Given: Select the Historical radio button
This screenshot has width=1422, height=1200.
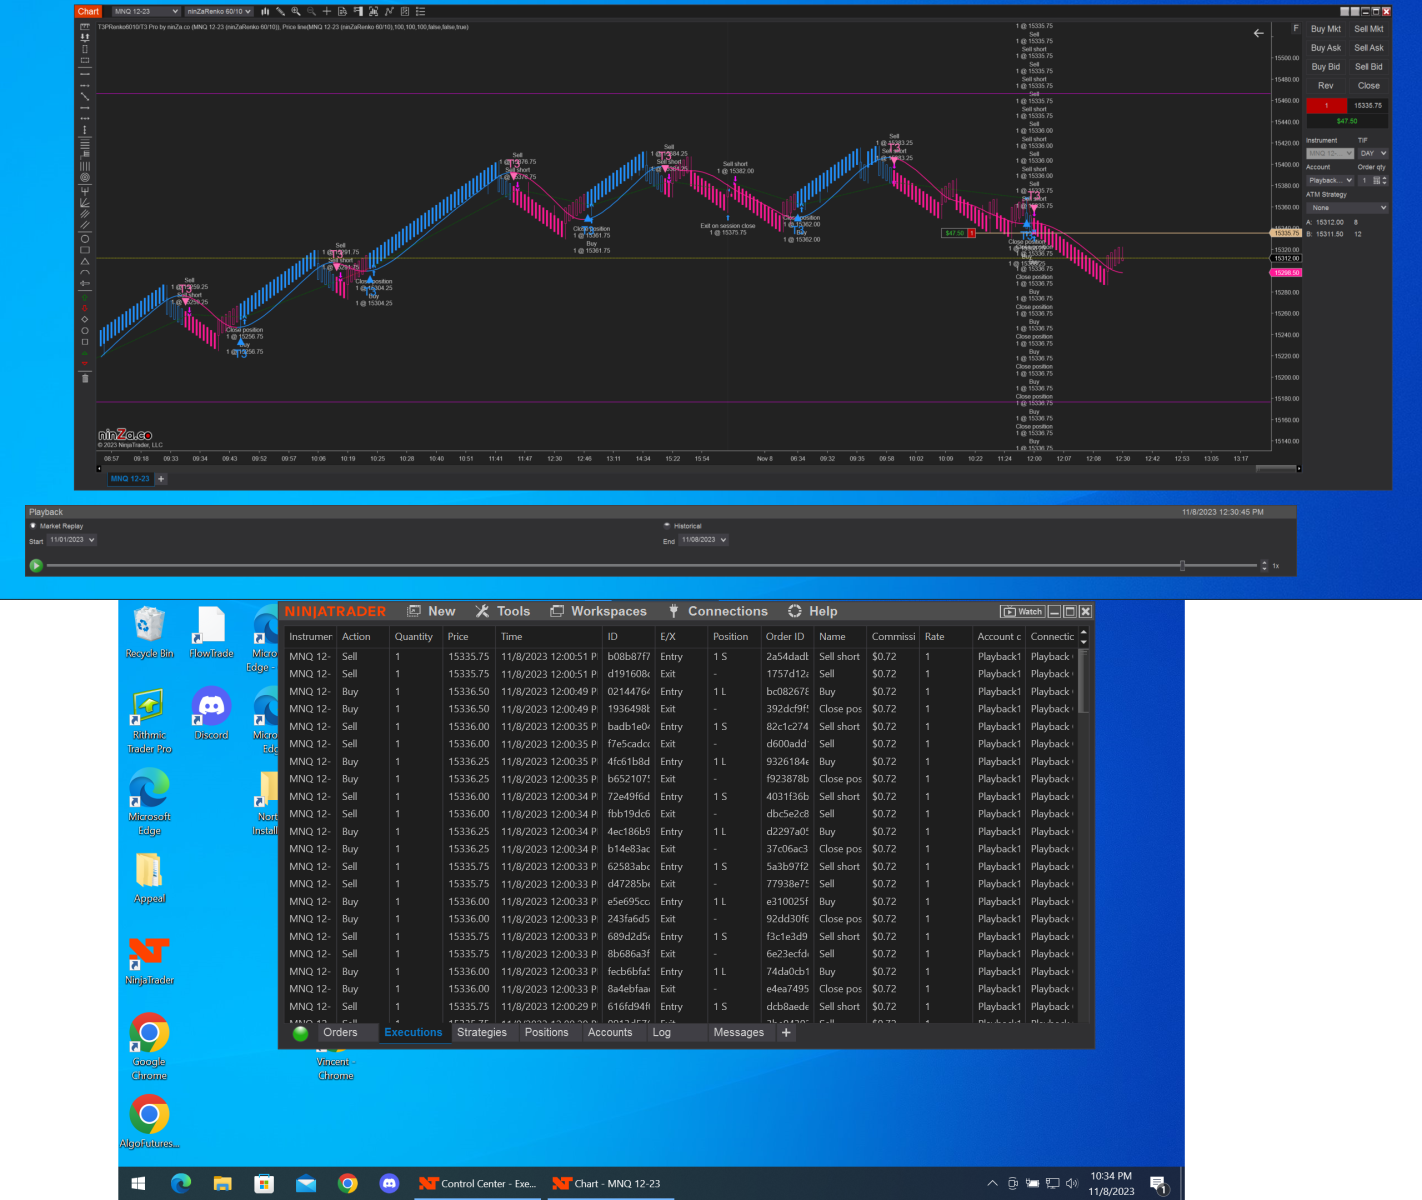Looking at the screenshot, I should click(x=667, y=525).
